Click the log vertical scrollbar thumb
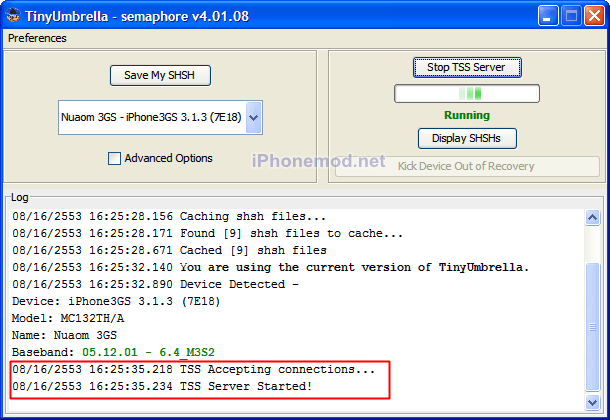Image resolution: width=610 pixels, height=420 pixels. pyautogui.click(x=592, y=327)
